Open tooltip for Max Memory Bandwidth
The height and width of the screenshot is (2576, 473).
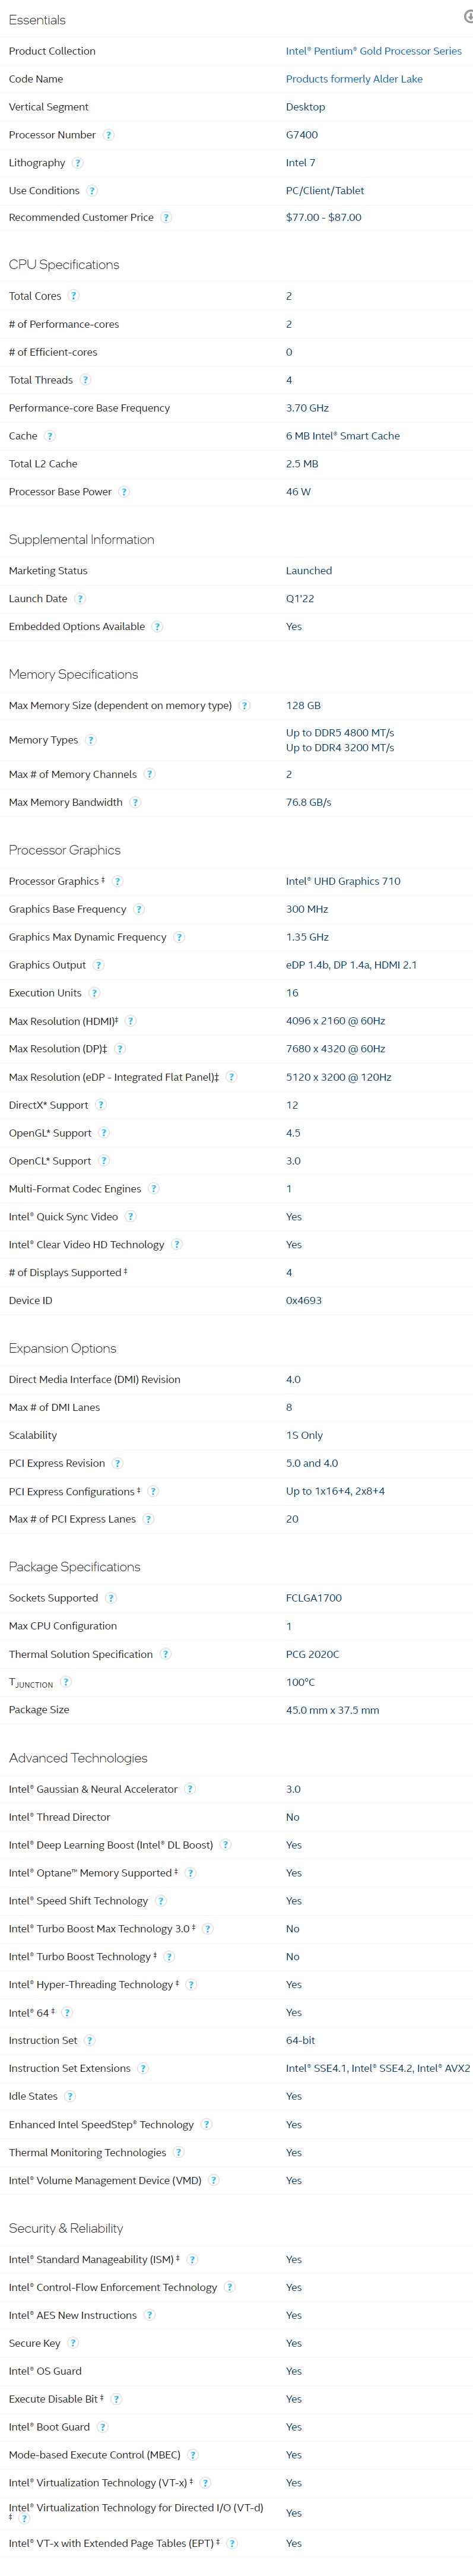[x=135, y=802]
